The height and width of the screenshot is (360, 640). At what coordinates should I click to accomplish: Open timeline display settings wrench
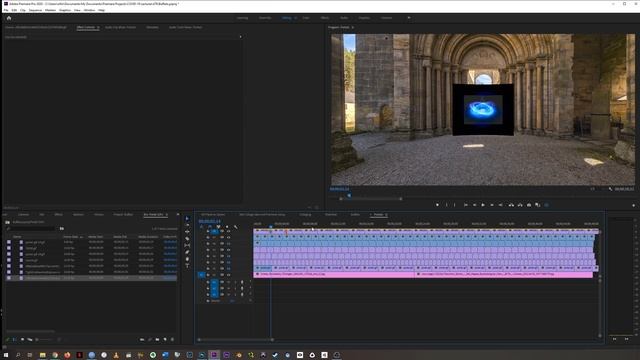point(236,227)
